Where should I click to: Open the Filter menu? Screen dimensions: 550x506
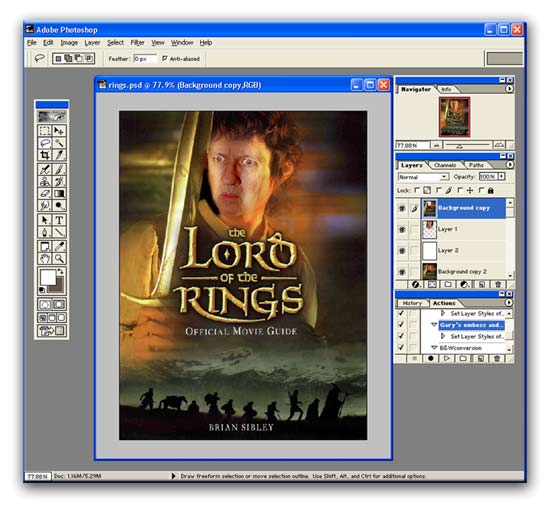tap(138, 42)
